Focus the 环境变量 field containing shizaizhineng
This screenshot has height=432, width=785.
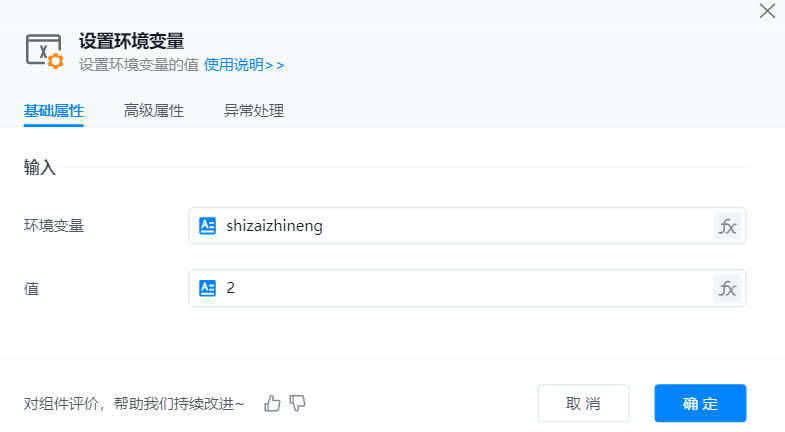460,226
